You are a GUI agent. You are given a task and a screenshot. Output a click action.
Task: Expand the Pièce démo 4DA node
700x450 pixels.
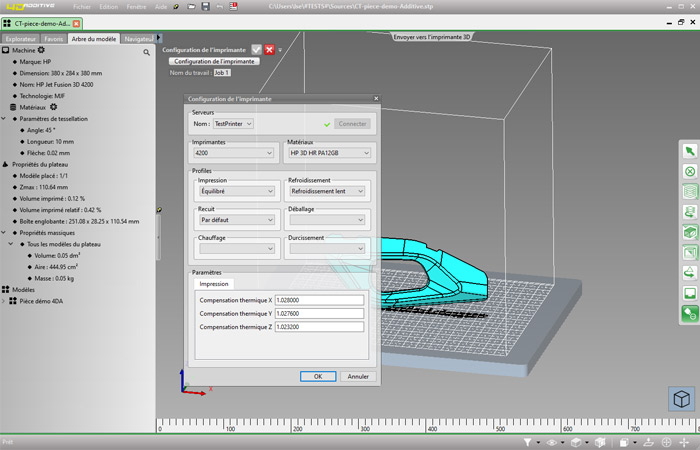click(4, 301)
